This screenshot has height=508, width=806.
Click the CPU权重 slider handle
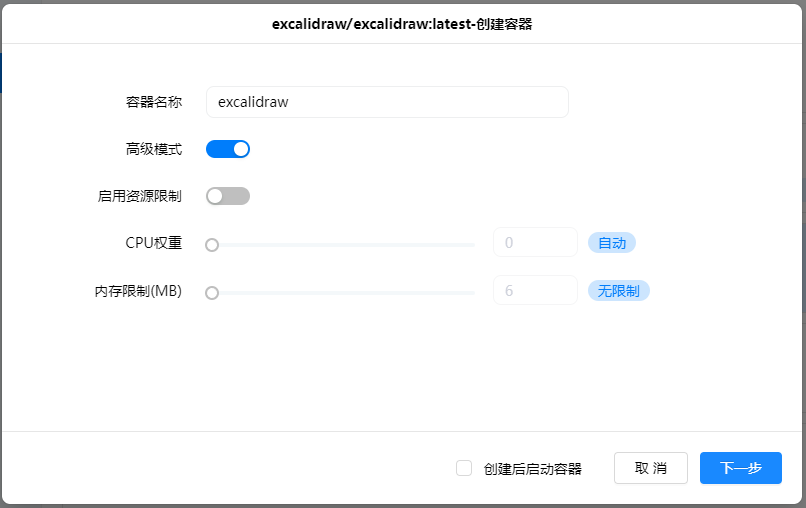coord(212,244)
